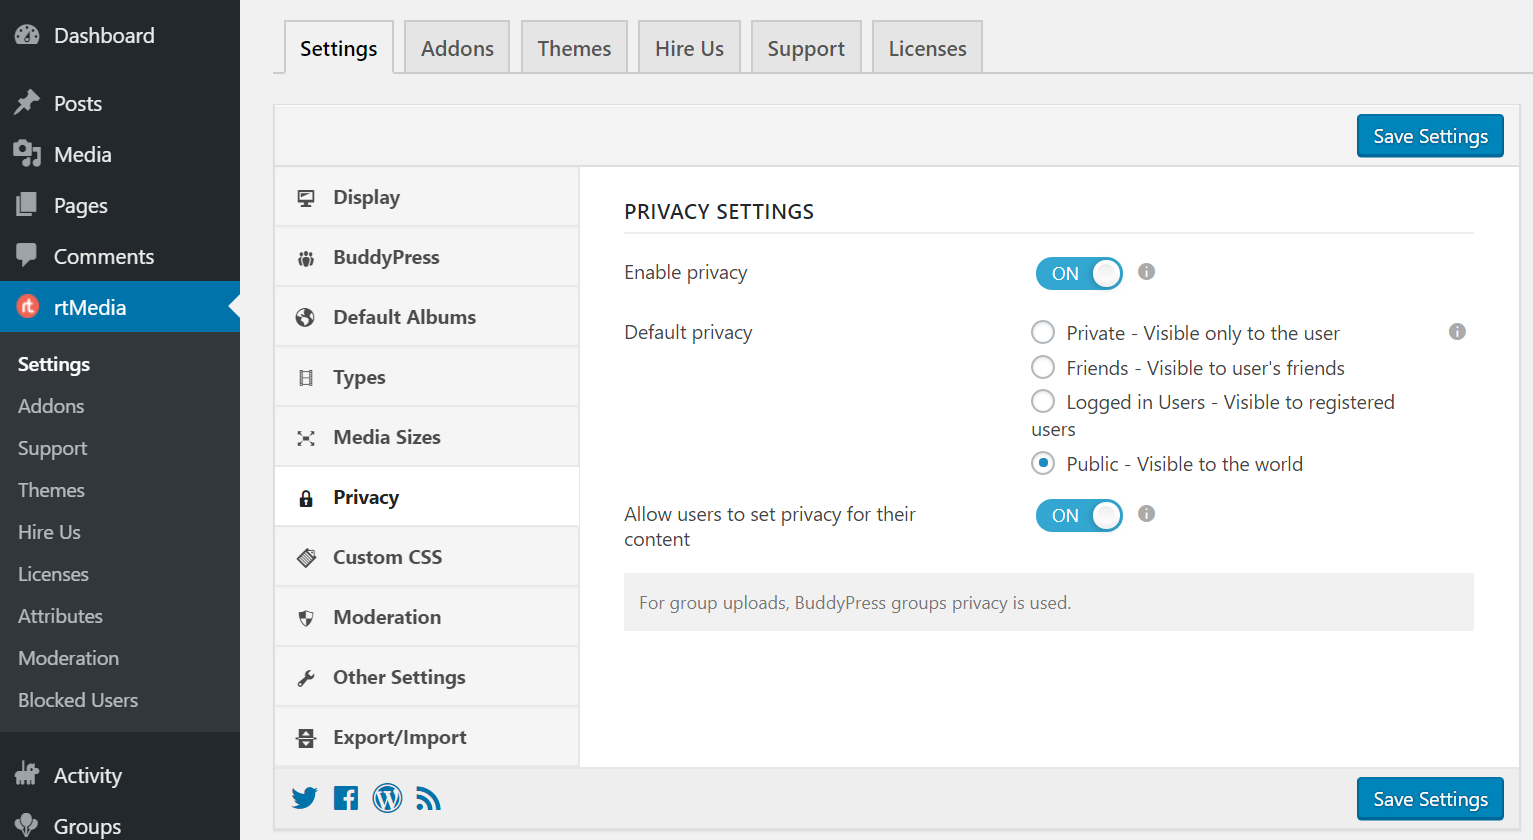Select the Other Settings menu entry
1533x840 pixels.
pos(399,677)
